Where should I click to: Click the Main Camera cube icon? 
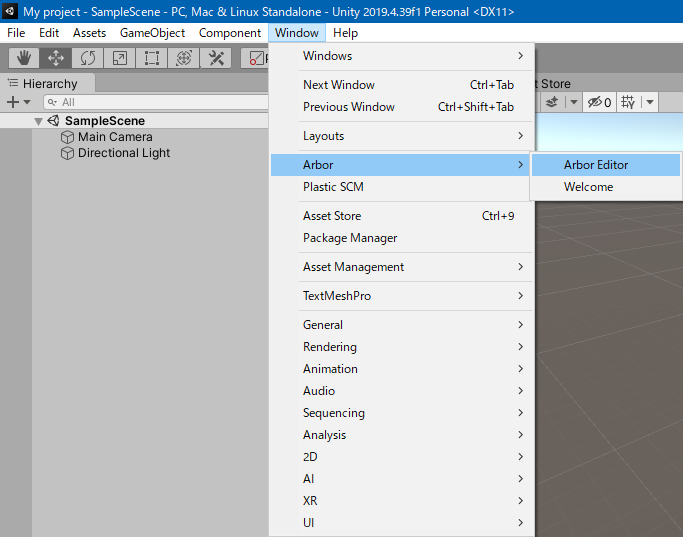68,137
